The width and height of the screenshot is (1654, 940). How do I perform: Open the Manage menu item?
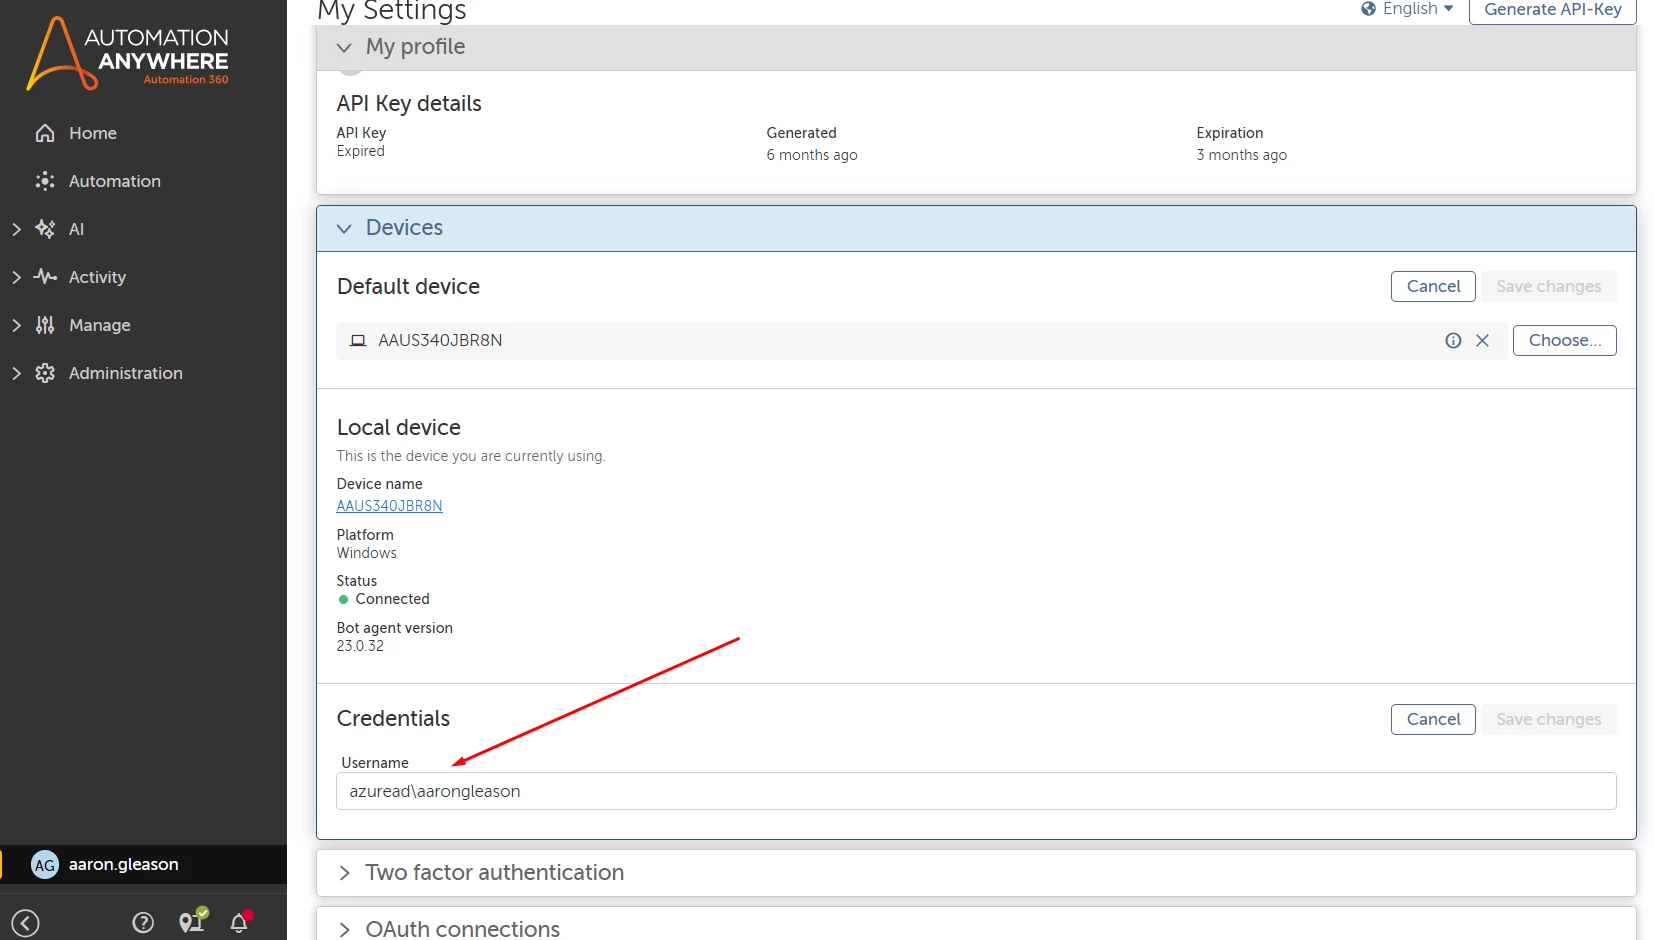pos(99,325)
